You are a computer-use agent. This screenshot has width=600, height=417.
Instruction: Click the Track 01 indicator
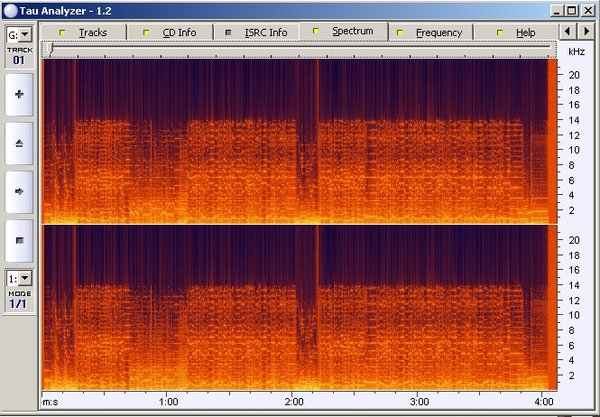(19, 56)
